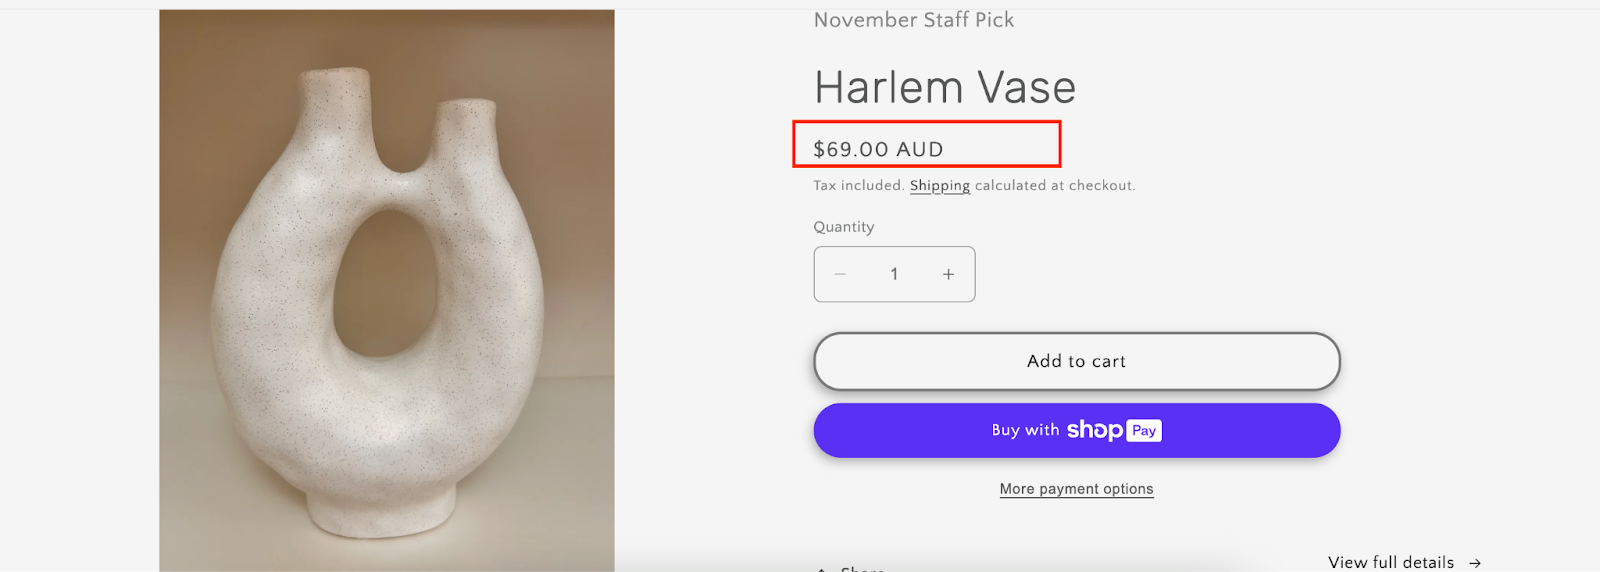This screenshot has height=572, width=1600.
Task: Click the Quantity label
Action: point(844,227)
